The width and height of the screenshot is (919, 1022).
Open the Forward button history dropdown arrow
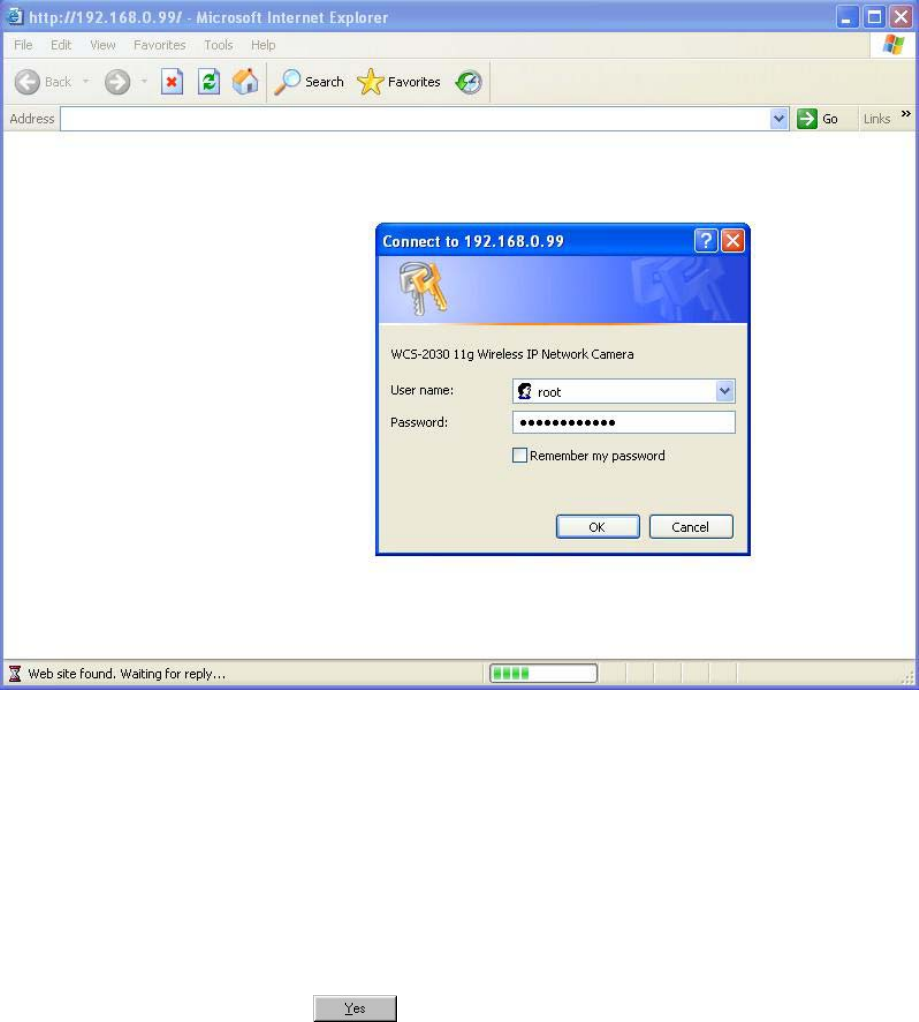(x=144, y=82)
